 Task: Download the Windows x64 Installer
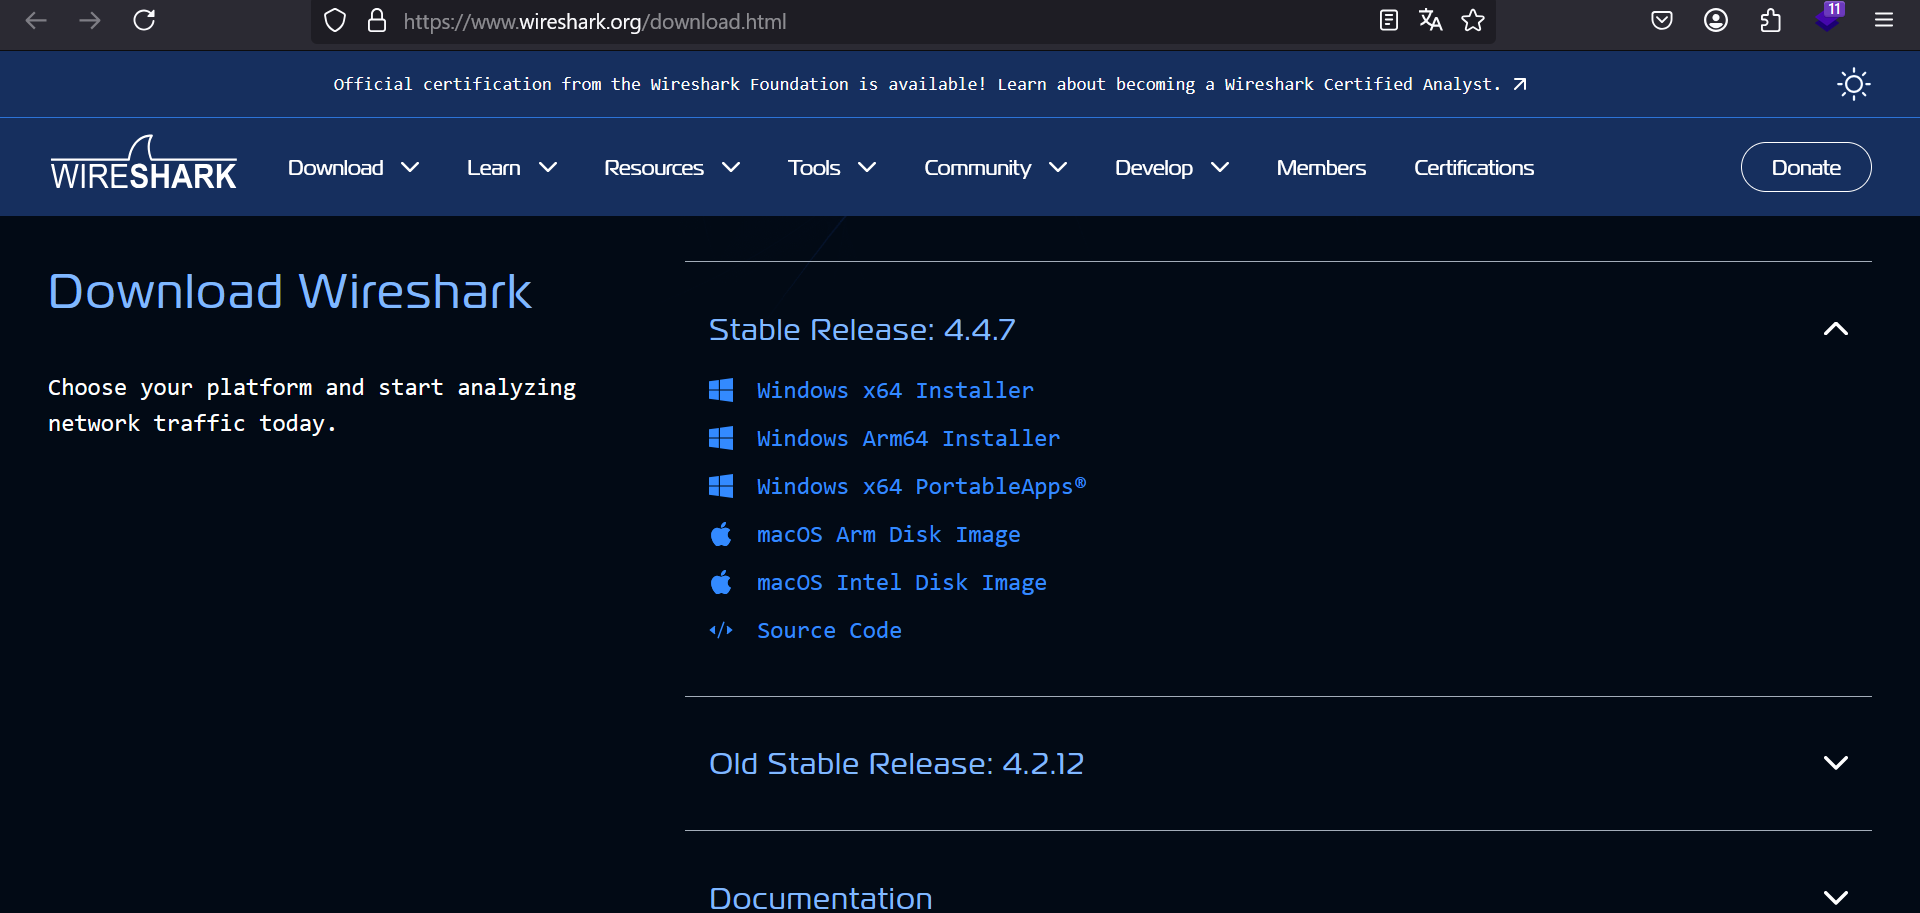895,390
